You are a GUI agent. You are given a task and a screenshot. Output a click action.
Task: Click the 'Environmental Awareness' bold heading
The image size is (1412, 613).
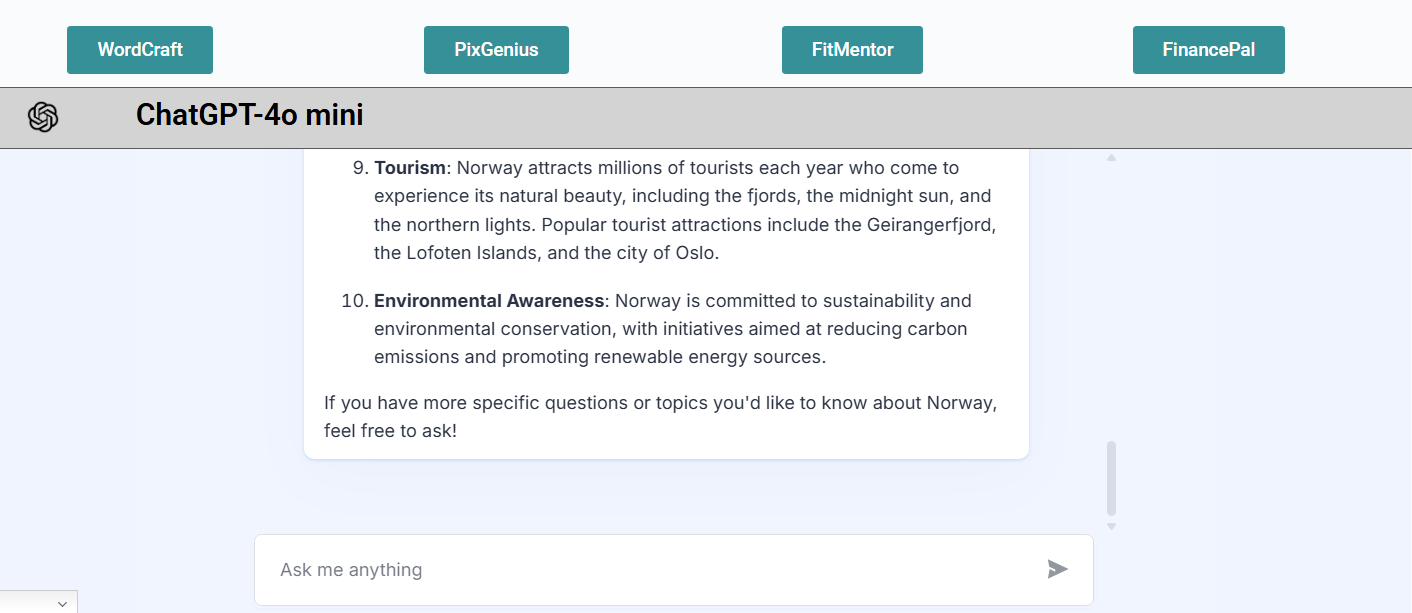tap(489, 301)
